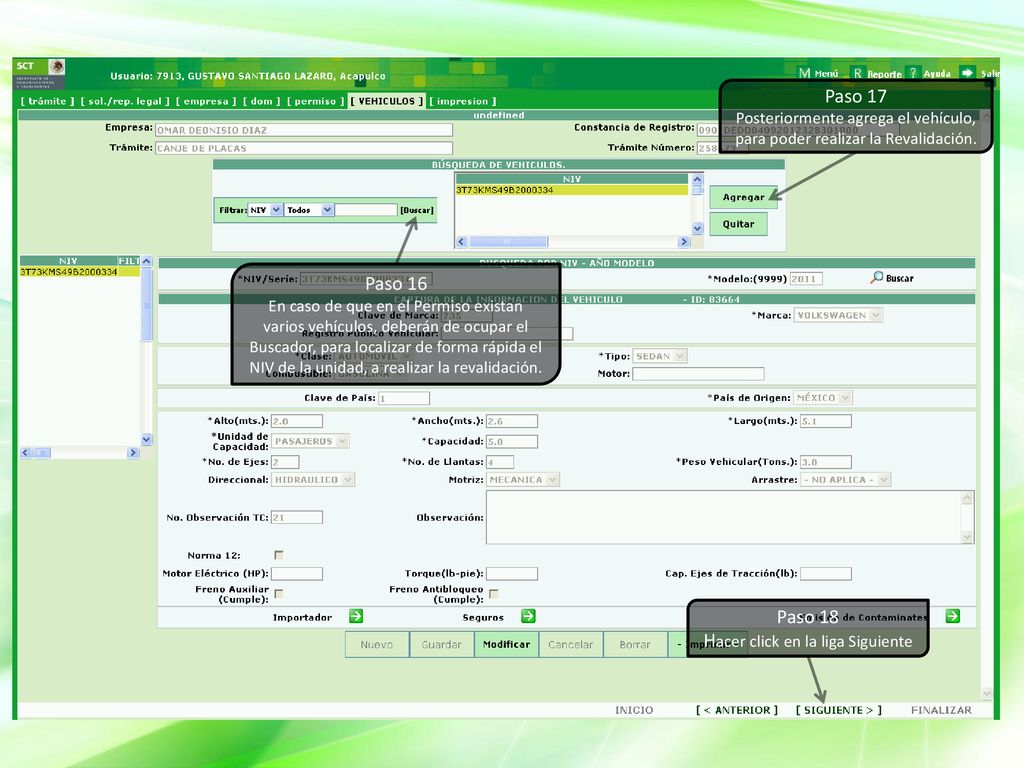1024x768 pixels.
Task: Click the Modificar button
Action: [x=506, y=645]
